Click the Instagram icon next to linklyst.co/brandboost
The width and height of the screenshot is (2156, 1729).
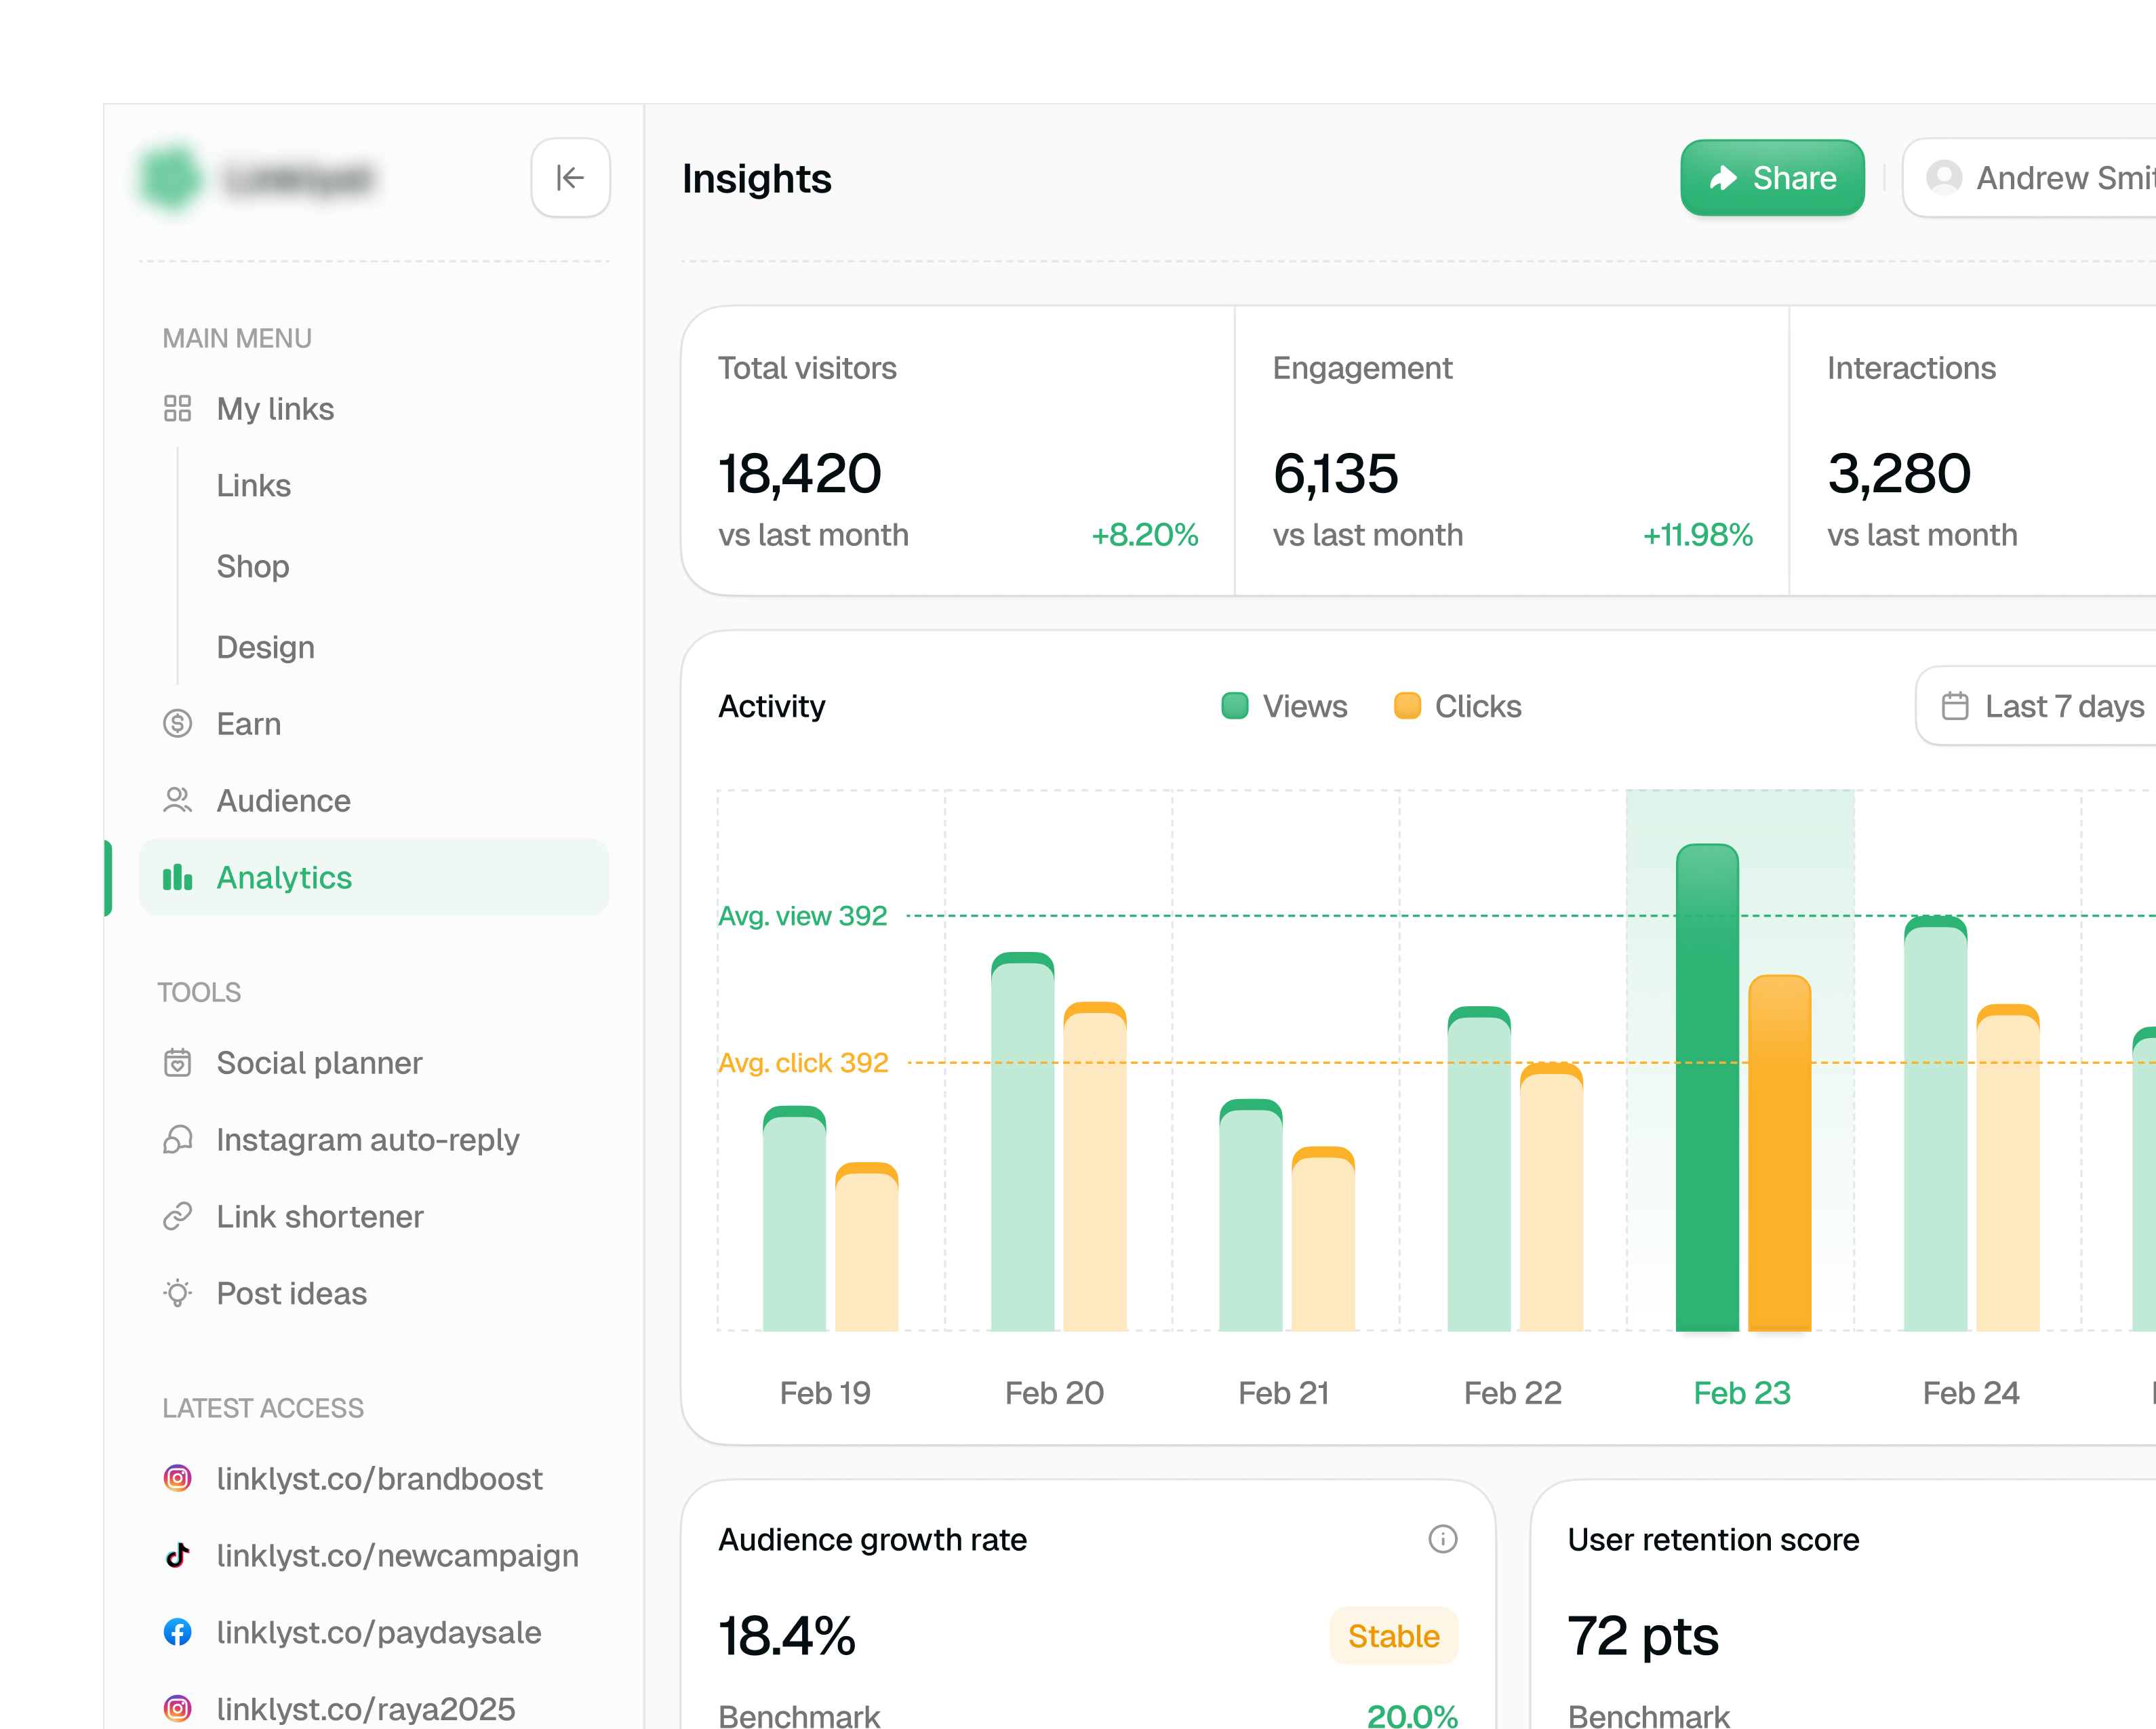click(x=177, y=1478)
